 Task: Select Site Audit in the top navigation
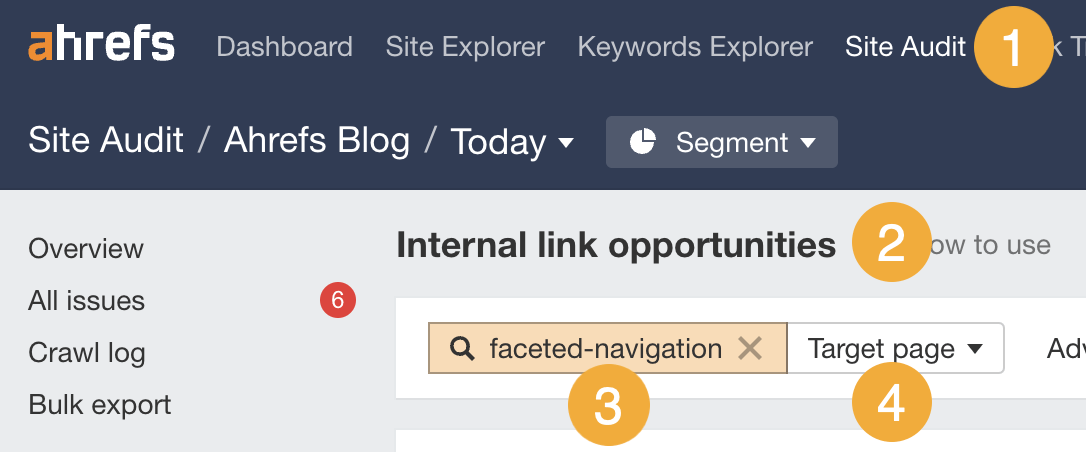[x=905, y=47]
